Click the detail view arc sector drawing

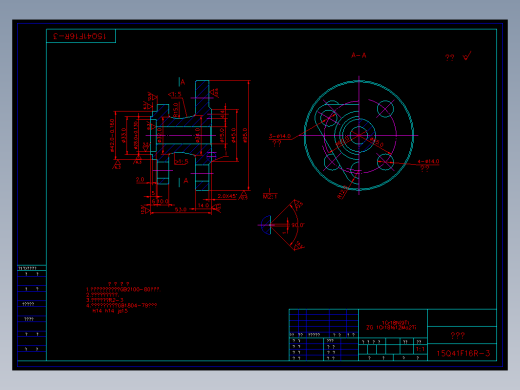(x=282, y=225)
